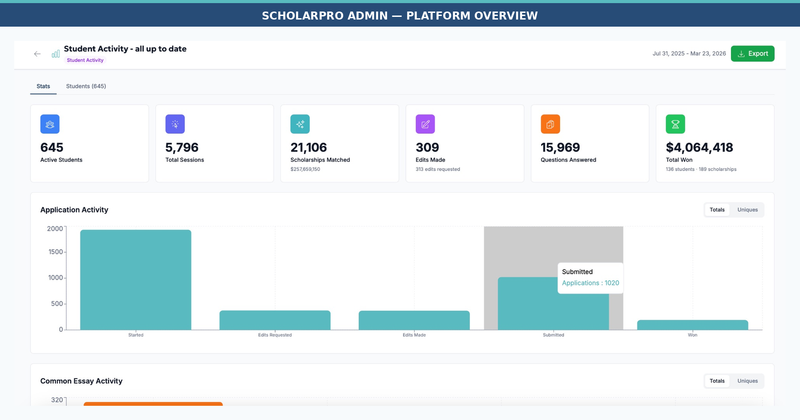Switch Application Activity chart to Uniques
Image resolution: width=800 pixels, height=420 pixels.
[x=747, y=210]
